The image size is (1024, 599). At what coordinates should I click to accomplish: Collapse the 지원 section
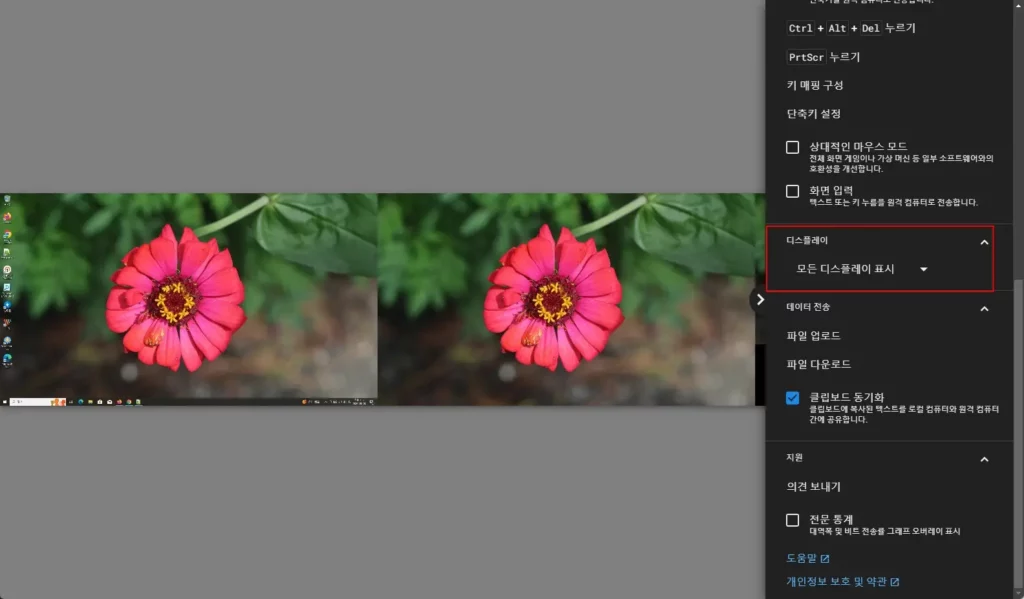[x=984, y=460]
